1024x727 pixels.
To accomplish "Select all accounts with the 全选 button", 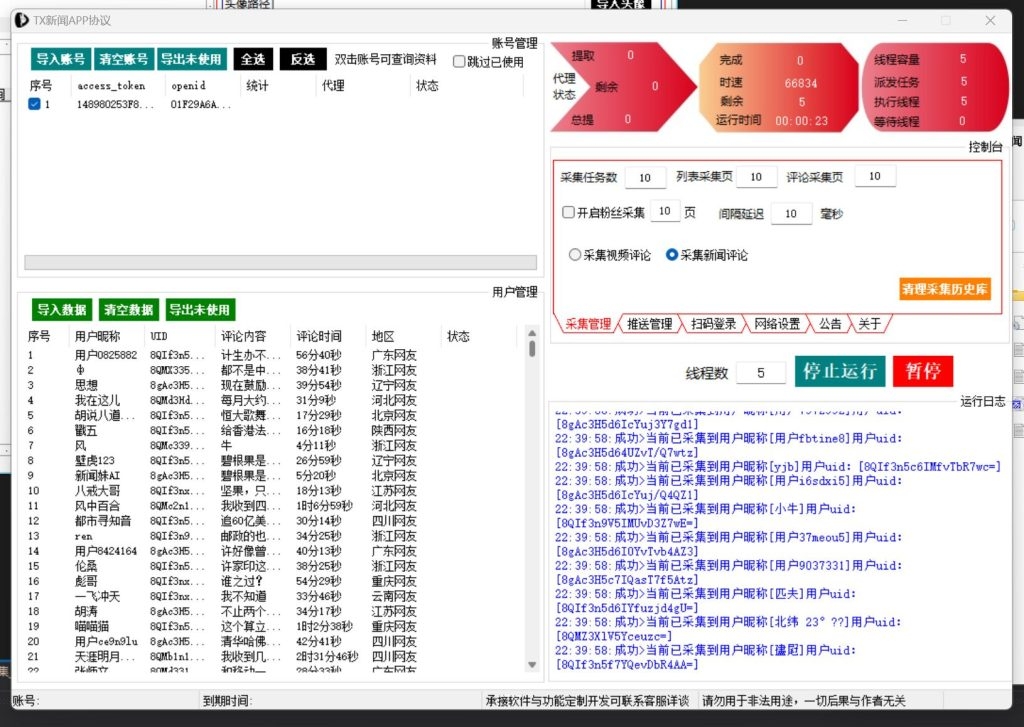I will click(x=253, y=58).
